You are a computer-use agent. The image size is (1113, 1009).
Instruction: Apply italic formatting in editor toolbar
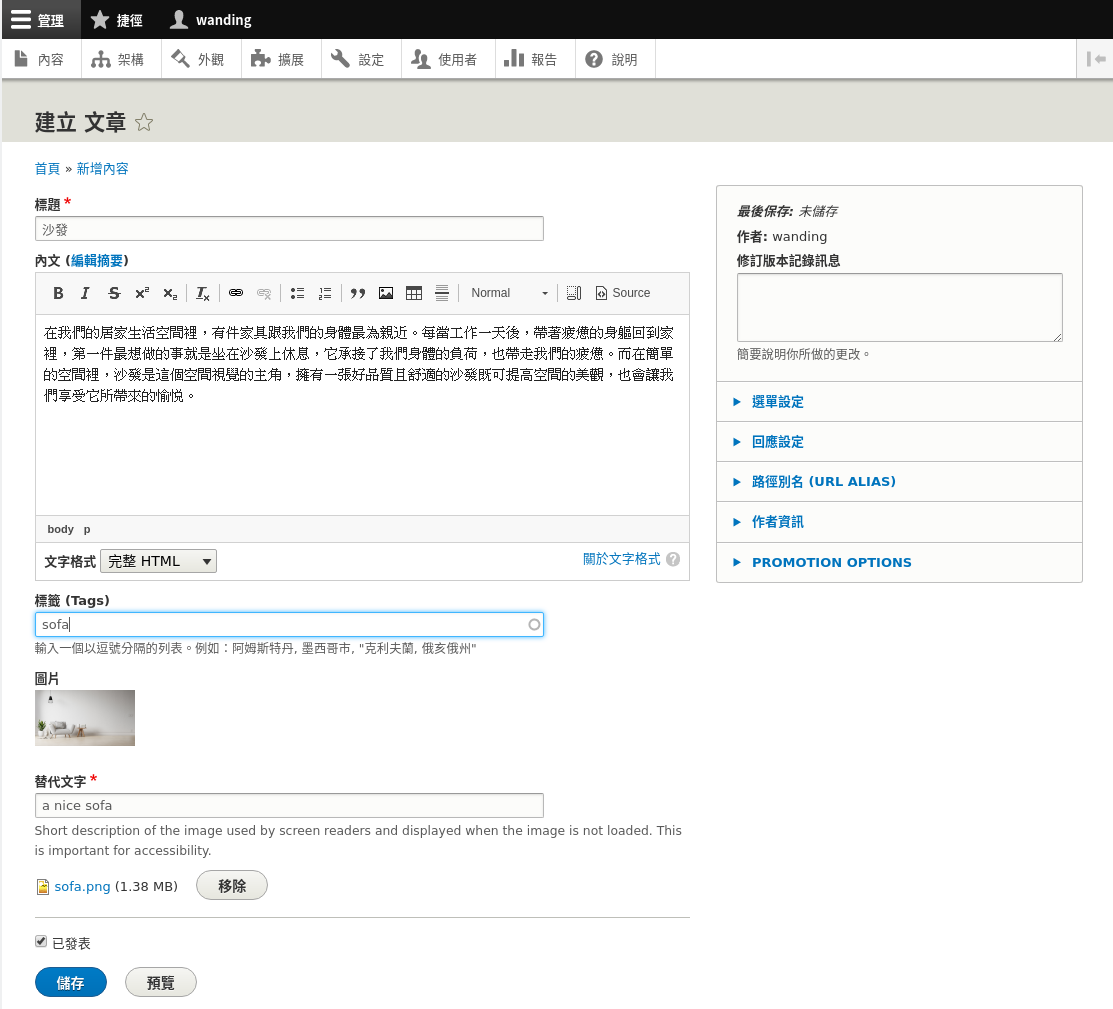click(85, 293)
